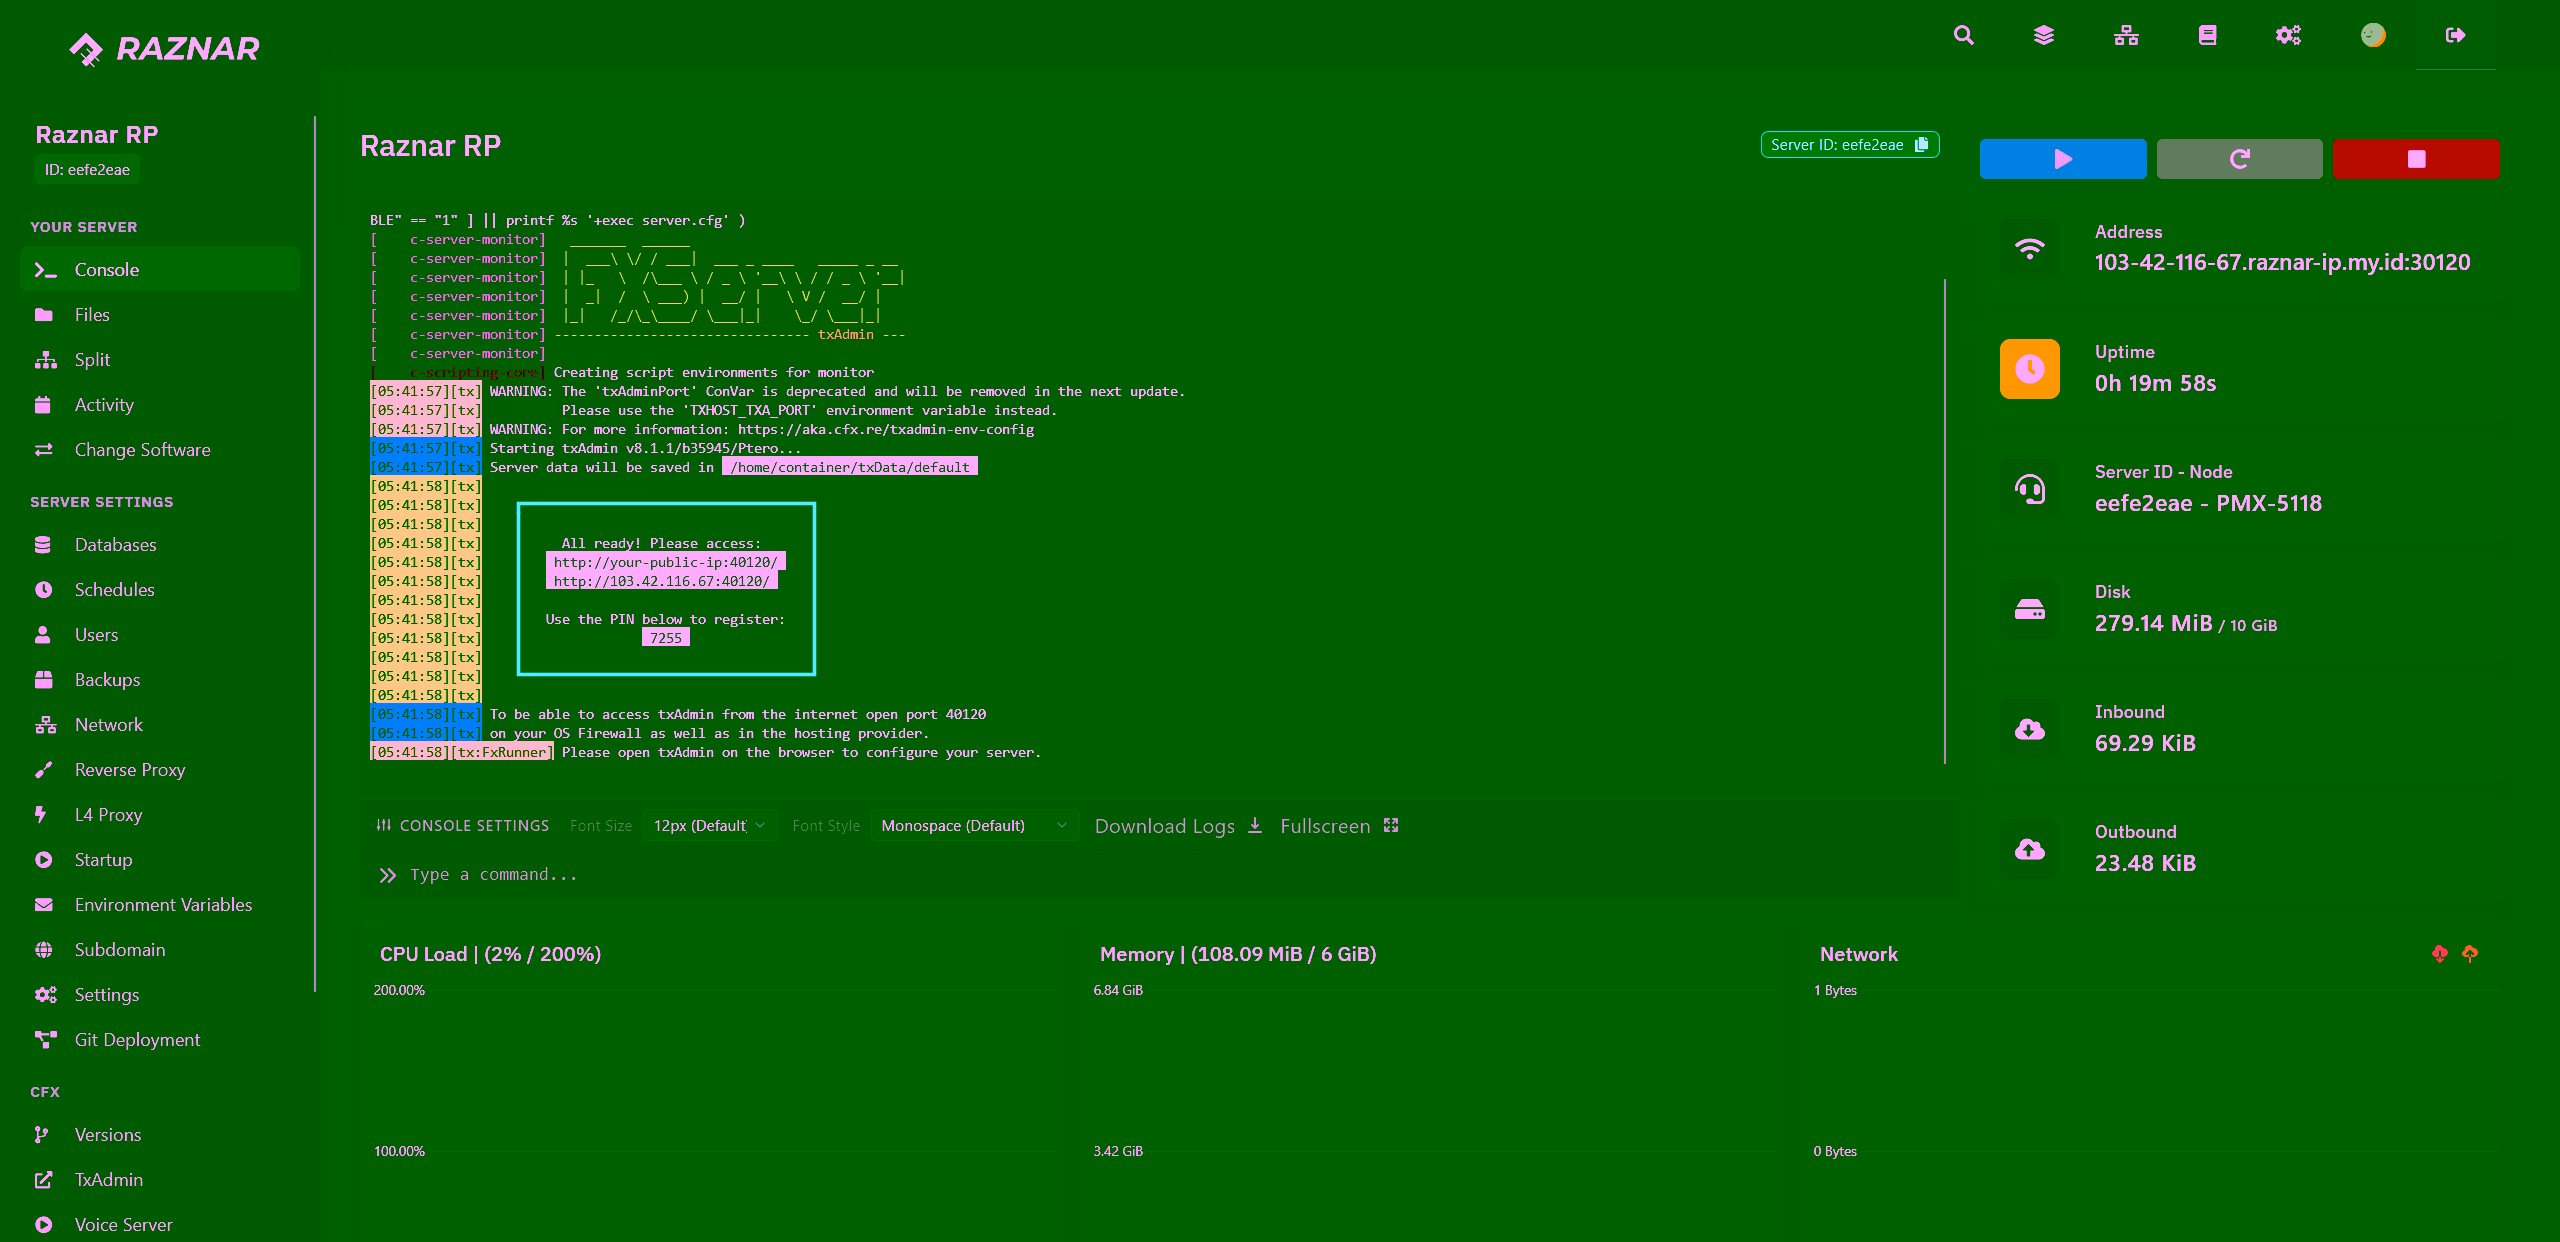Start the server with the blue play button

[x=2063, y=159]
